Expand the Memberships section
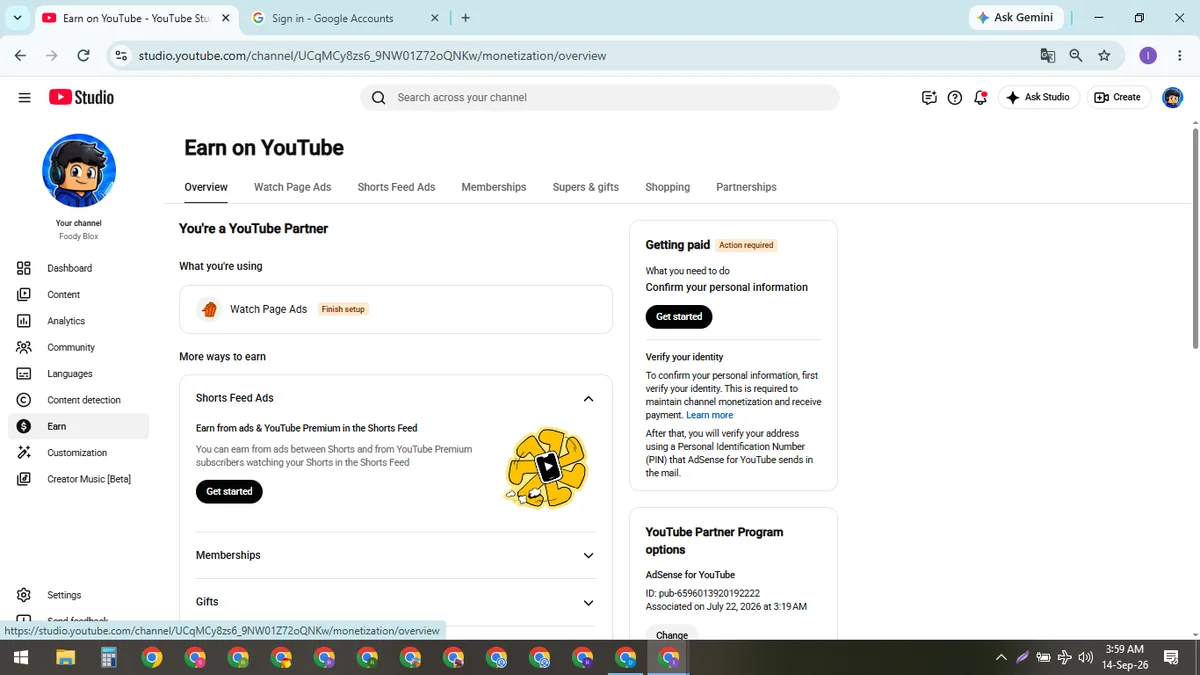Viewport: 1200px width, 675px height. pos(588,556)
